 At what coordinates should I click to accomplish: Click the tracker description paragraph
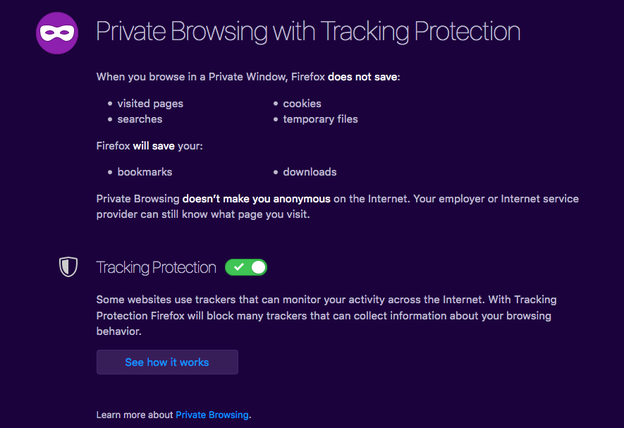[326, 315]
